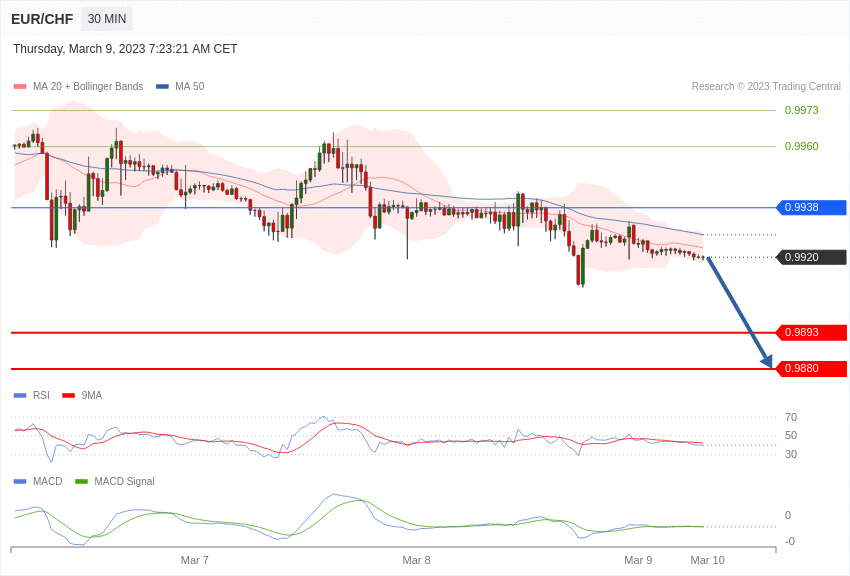This screenshot has height=576, width=850.
Task: Click the RSI 70 axis value
Action: tap(791, 417)
